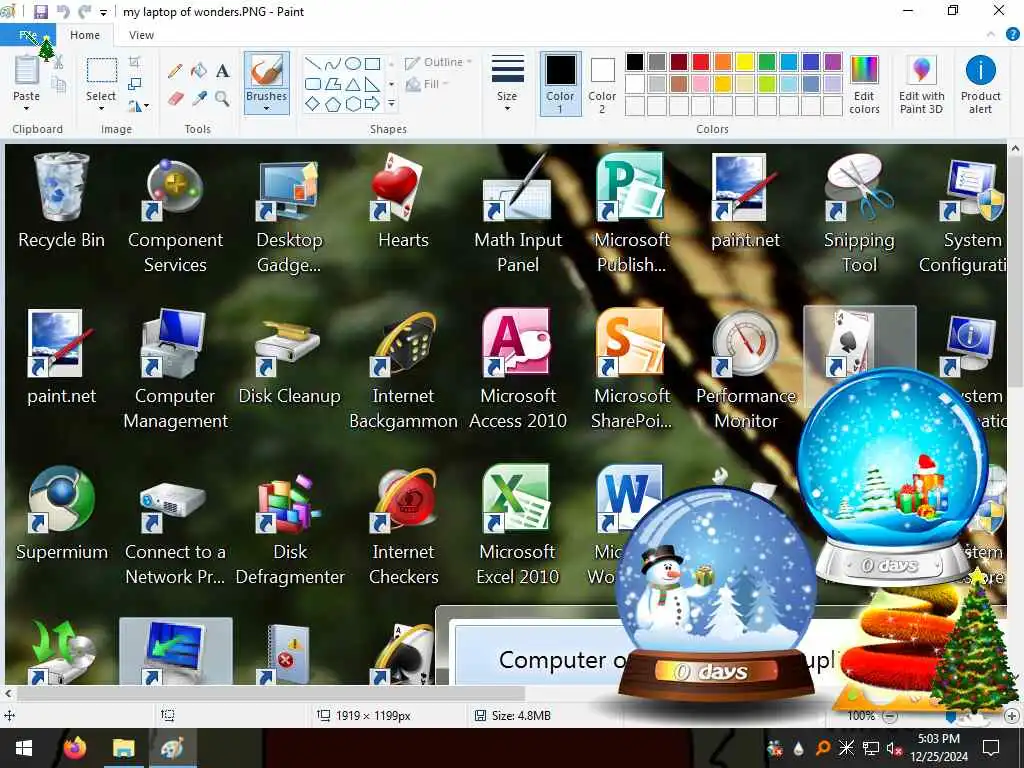Click the Copy icon in Clipboard
Viewport: 1024px width, 768px height.
[x=58, y=84]
